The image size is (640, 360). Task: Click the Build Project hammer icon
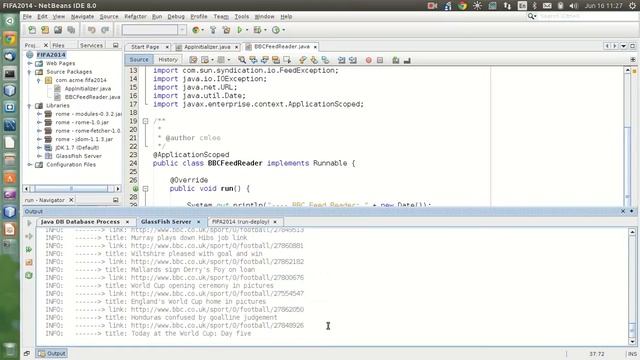coord(213,30)
